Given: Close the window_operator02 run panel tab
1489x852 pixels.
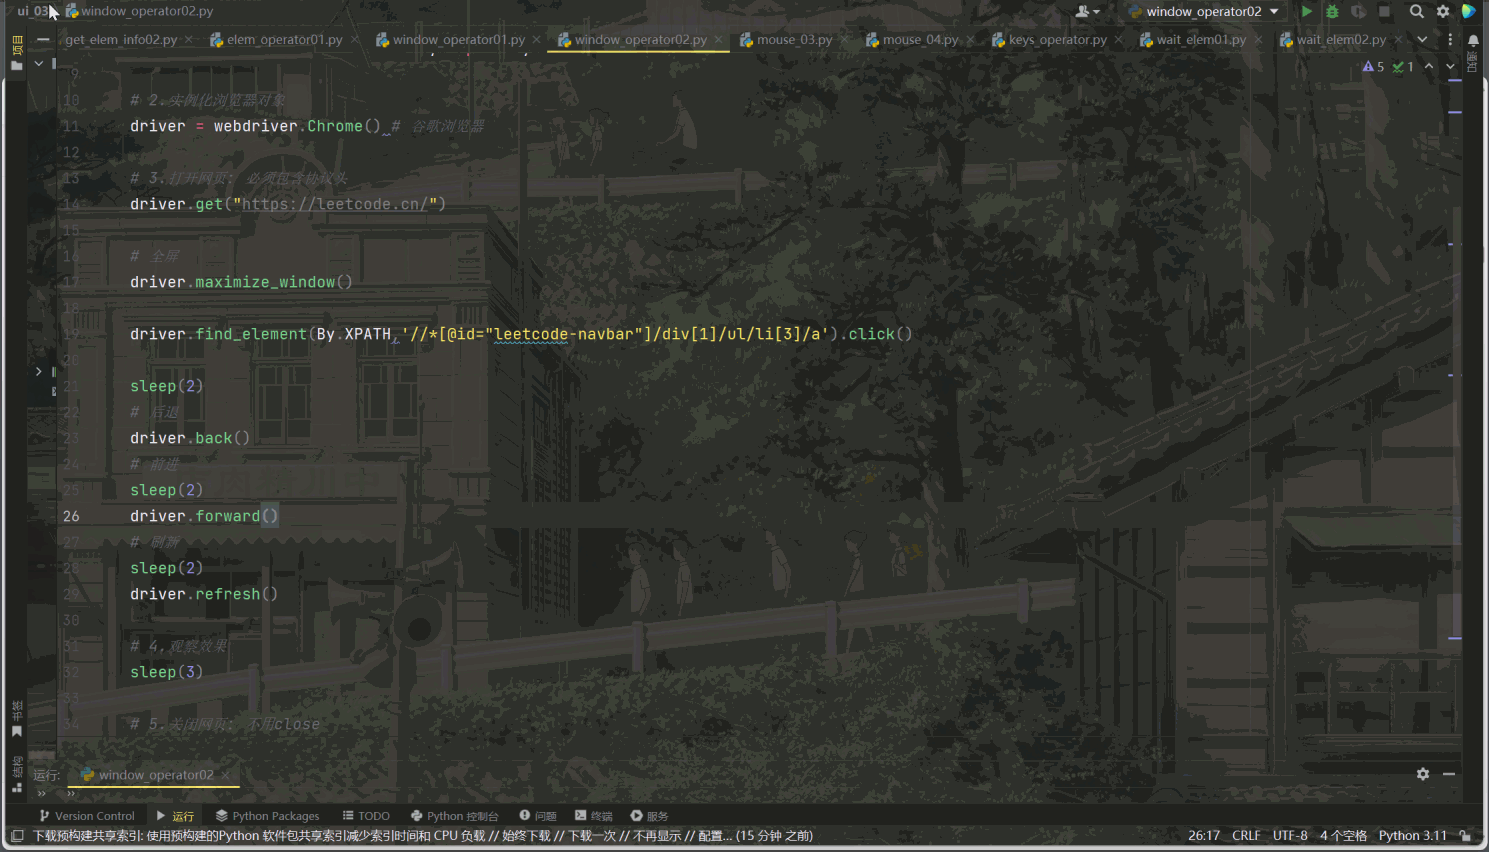Looking at the screenshot, I should point(226,775).
